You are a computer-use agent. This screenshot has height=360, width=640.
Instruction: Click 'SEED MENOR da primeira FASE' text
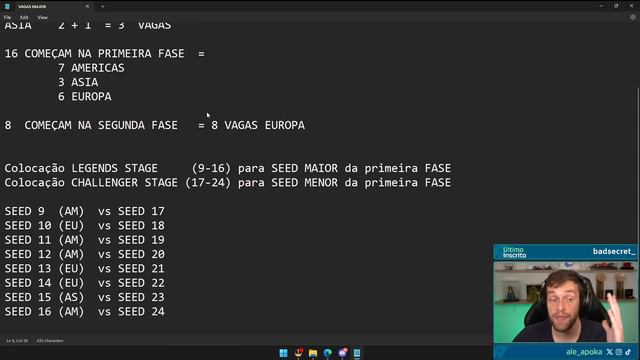(x=361, y=182)
